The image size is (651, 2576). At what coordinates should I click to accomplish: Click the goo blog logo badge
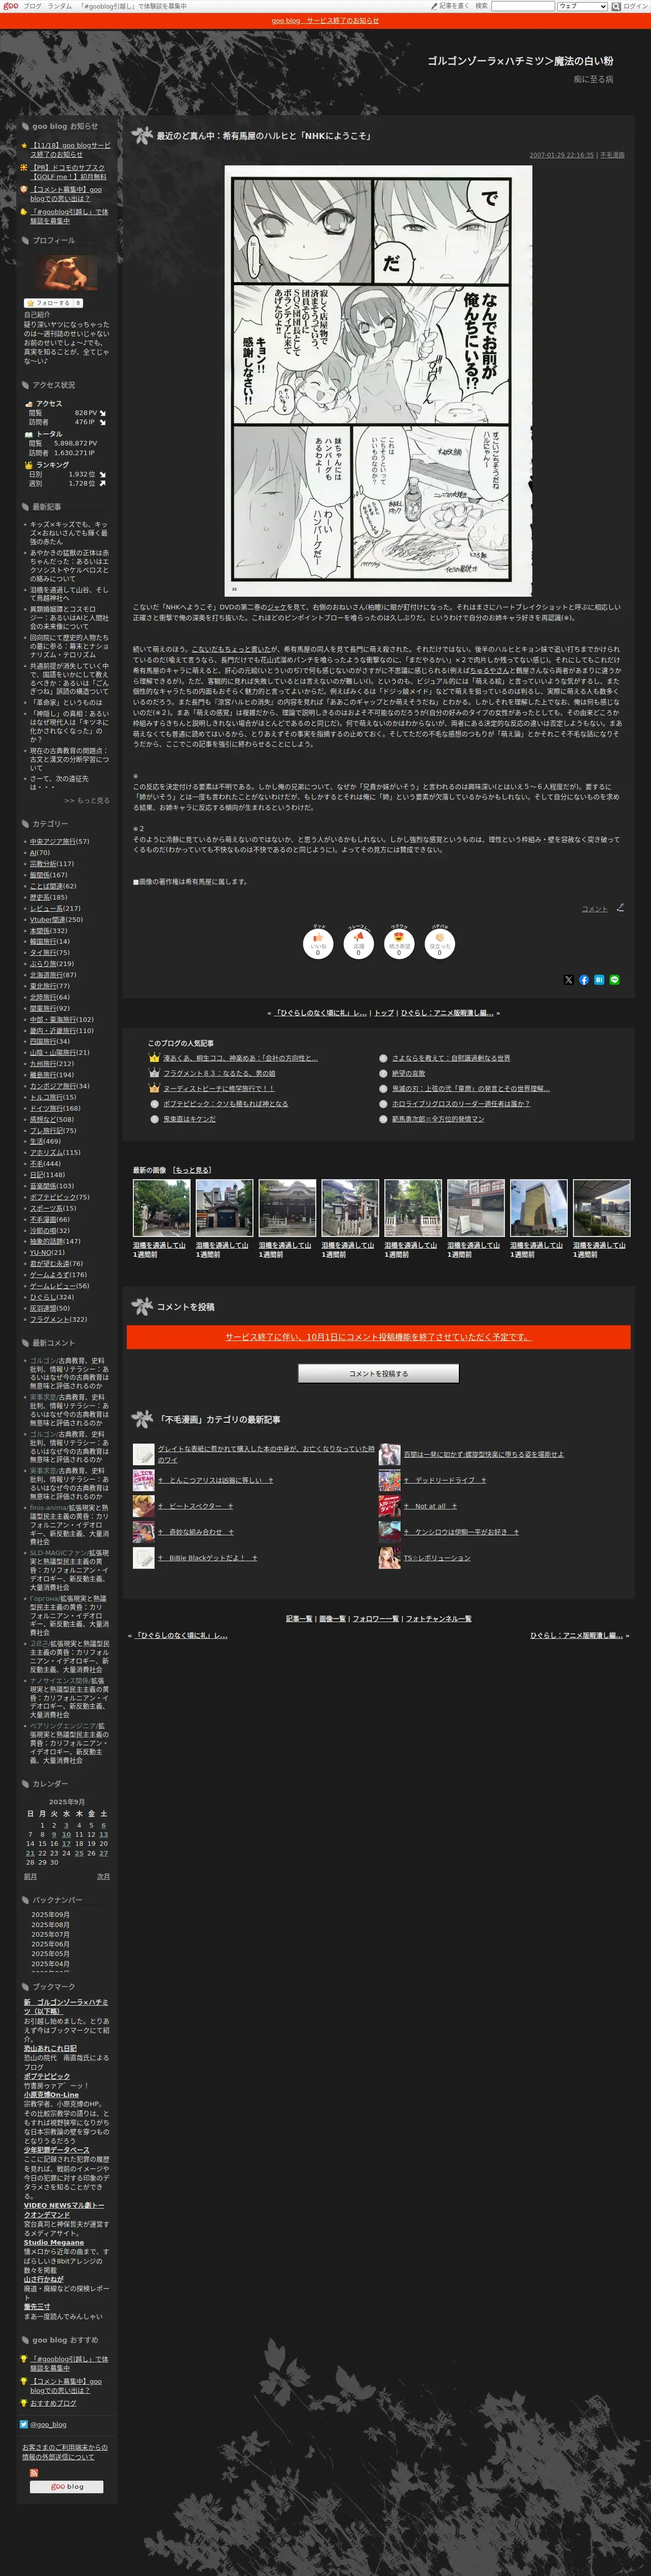pos(67,2487)
